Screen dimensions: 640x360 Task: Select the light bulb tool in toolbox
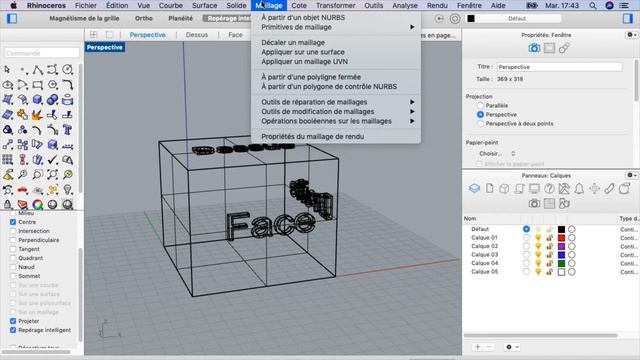point(68,190)
